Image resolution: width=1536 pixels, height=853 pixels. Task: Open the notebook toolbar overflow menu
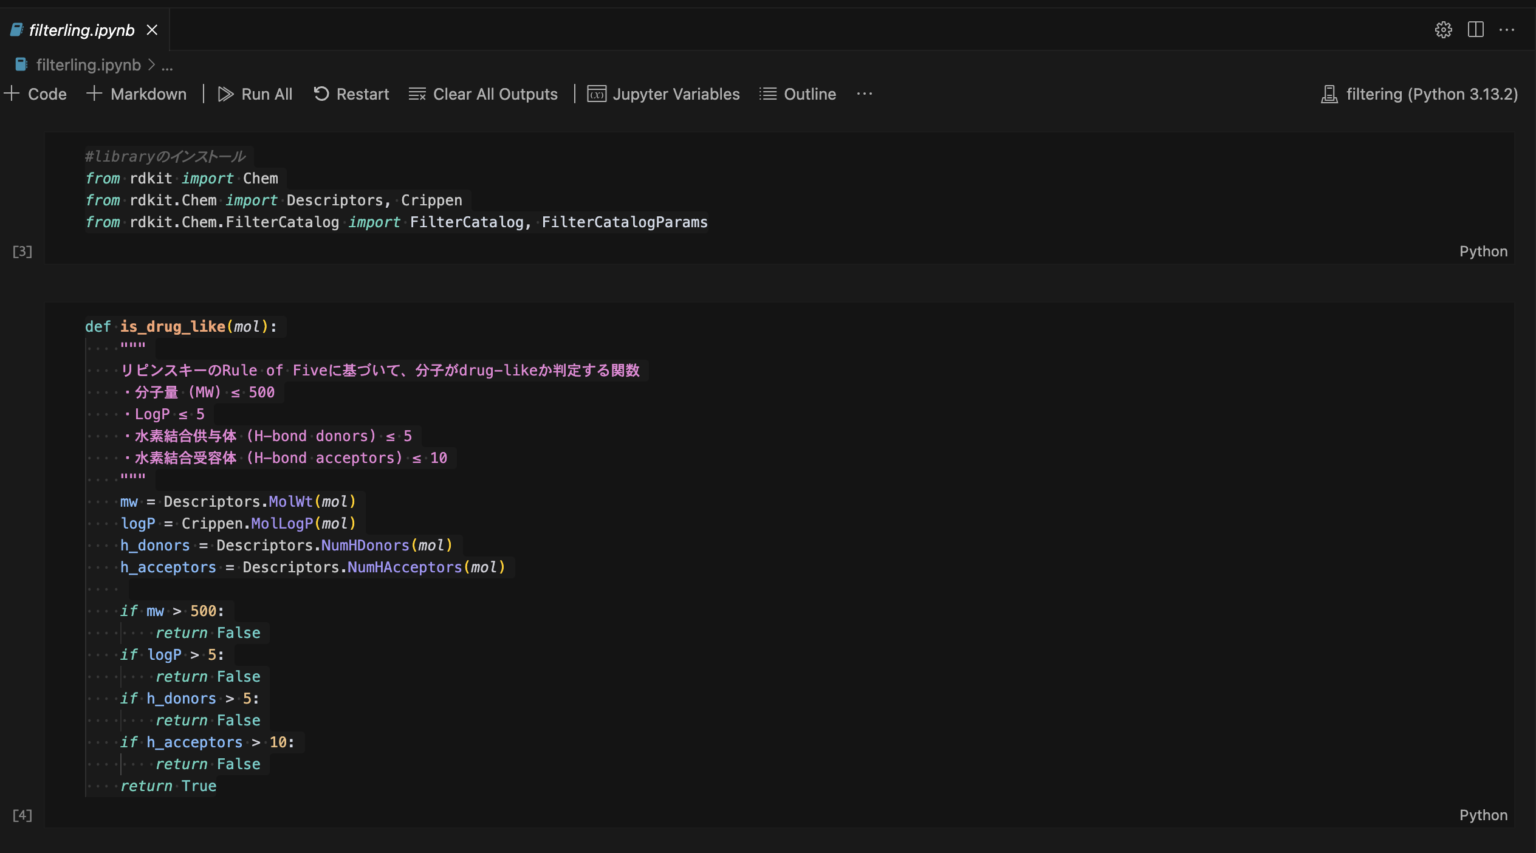864,93
